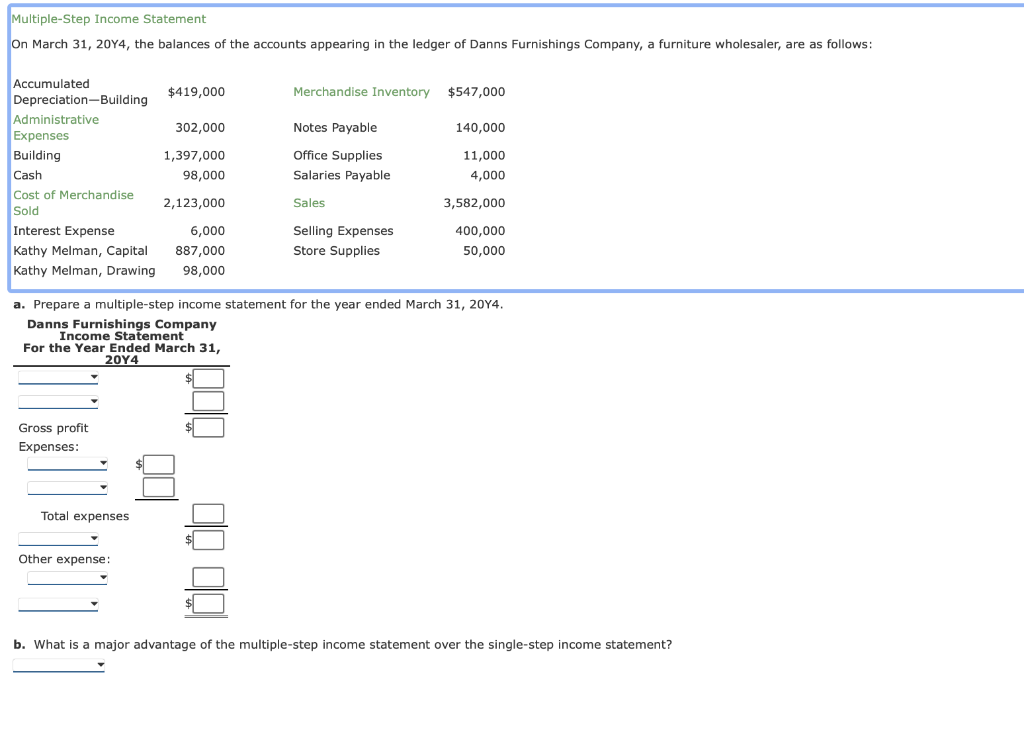Click the Merchandise Inventory link
1024x740 pixels.
pos(361,92)
